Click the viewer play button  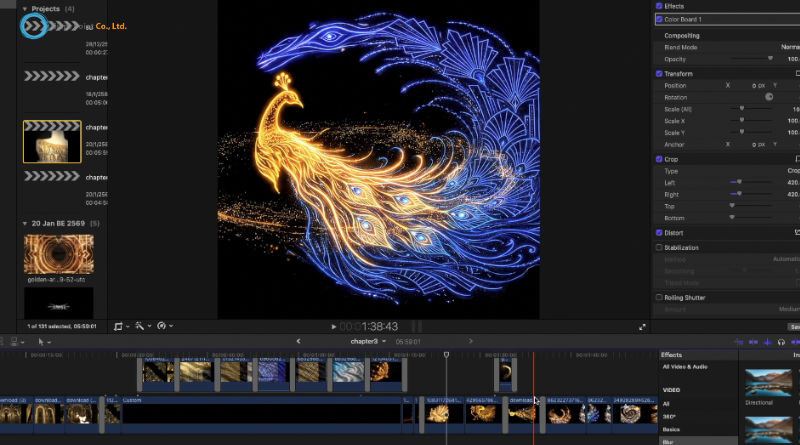334,327
